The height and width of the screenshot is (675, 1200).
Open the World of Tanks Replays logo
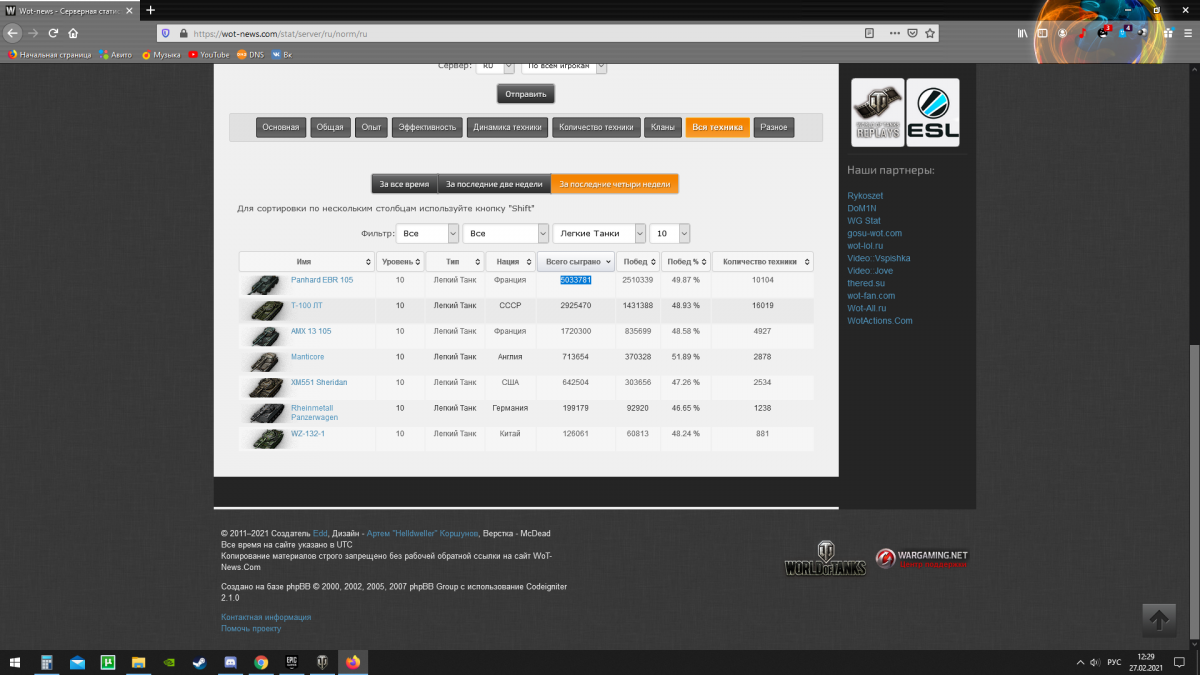[x=877, y=112]
